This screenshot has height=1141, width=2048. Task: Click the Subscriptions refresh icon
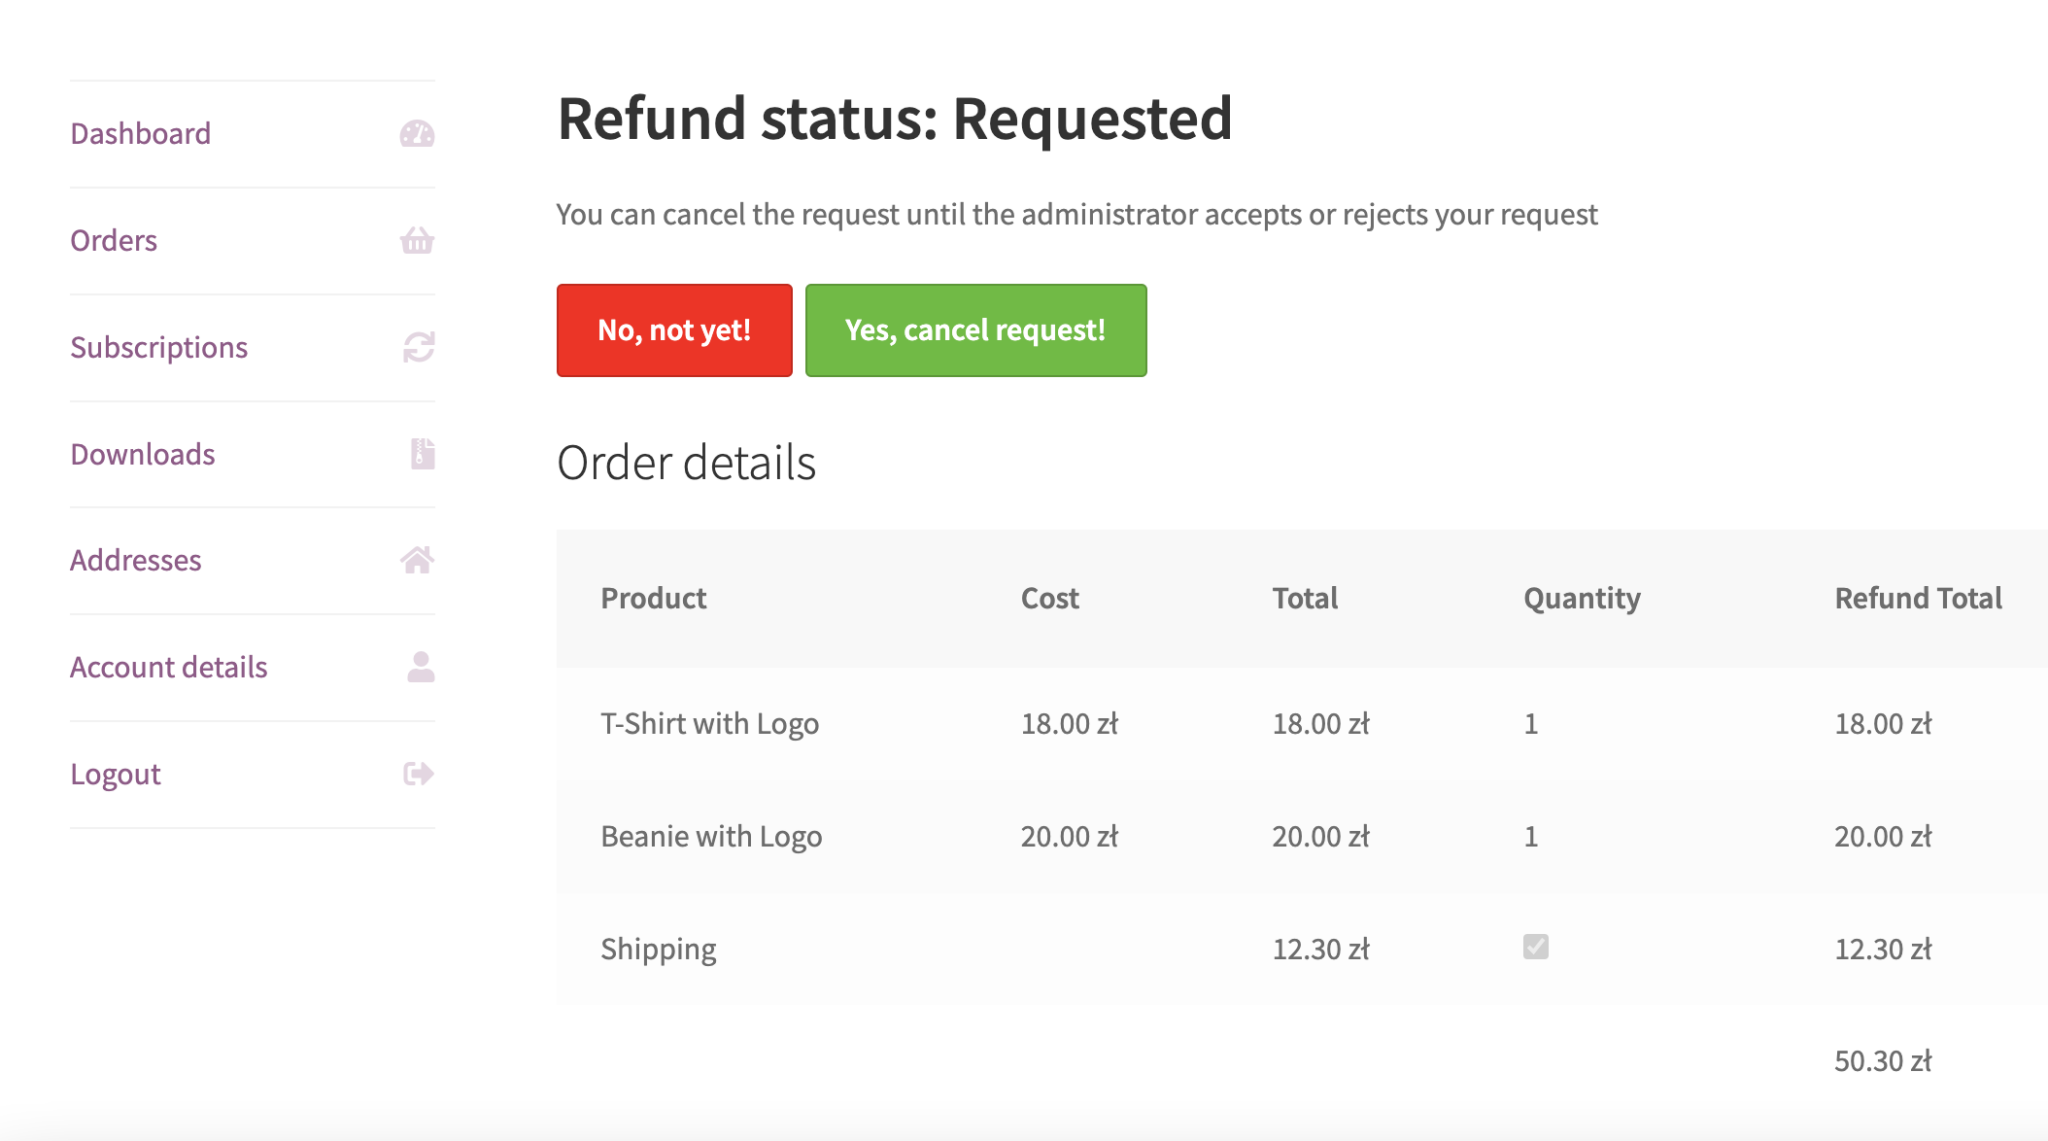pos(418,347)
